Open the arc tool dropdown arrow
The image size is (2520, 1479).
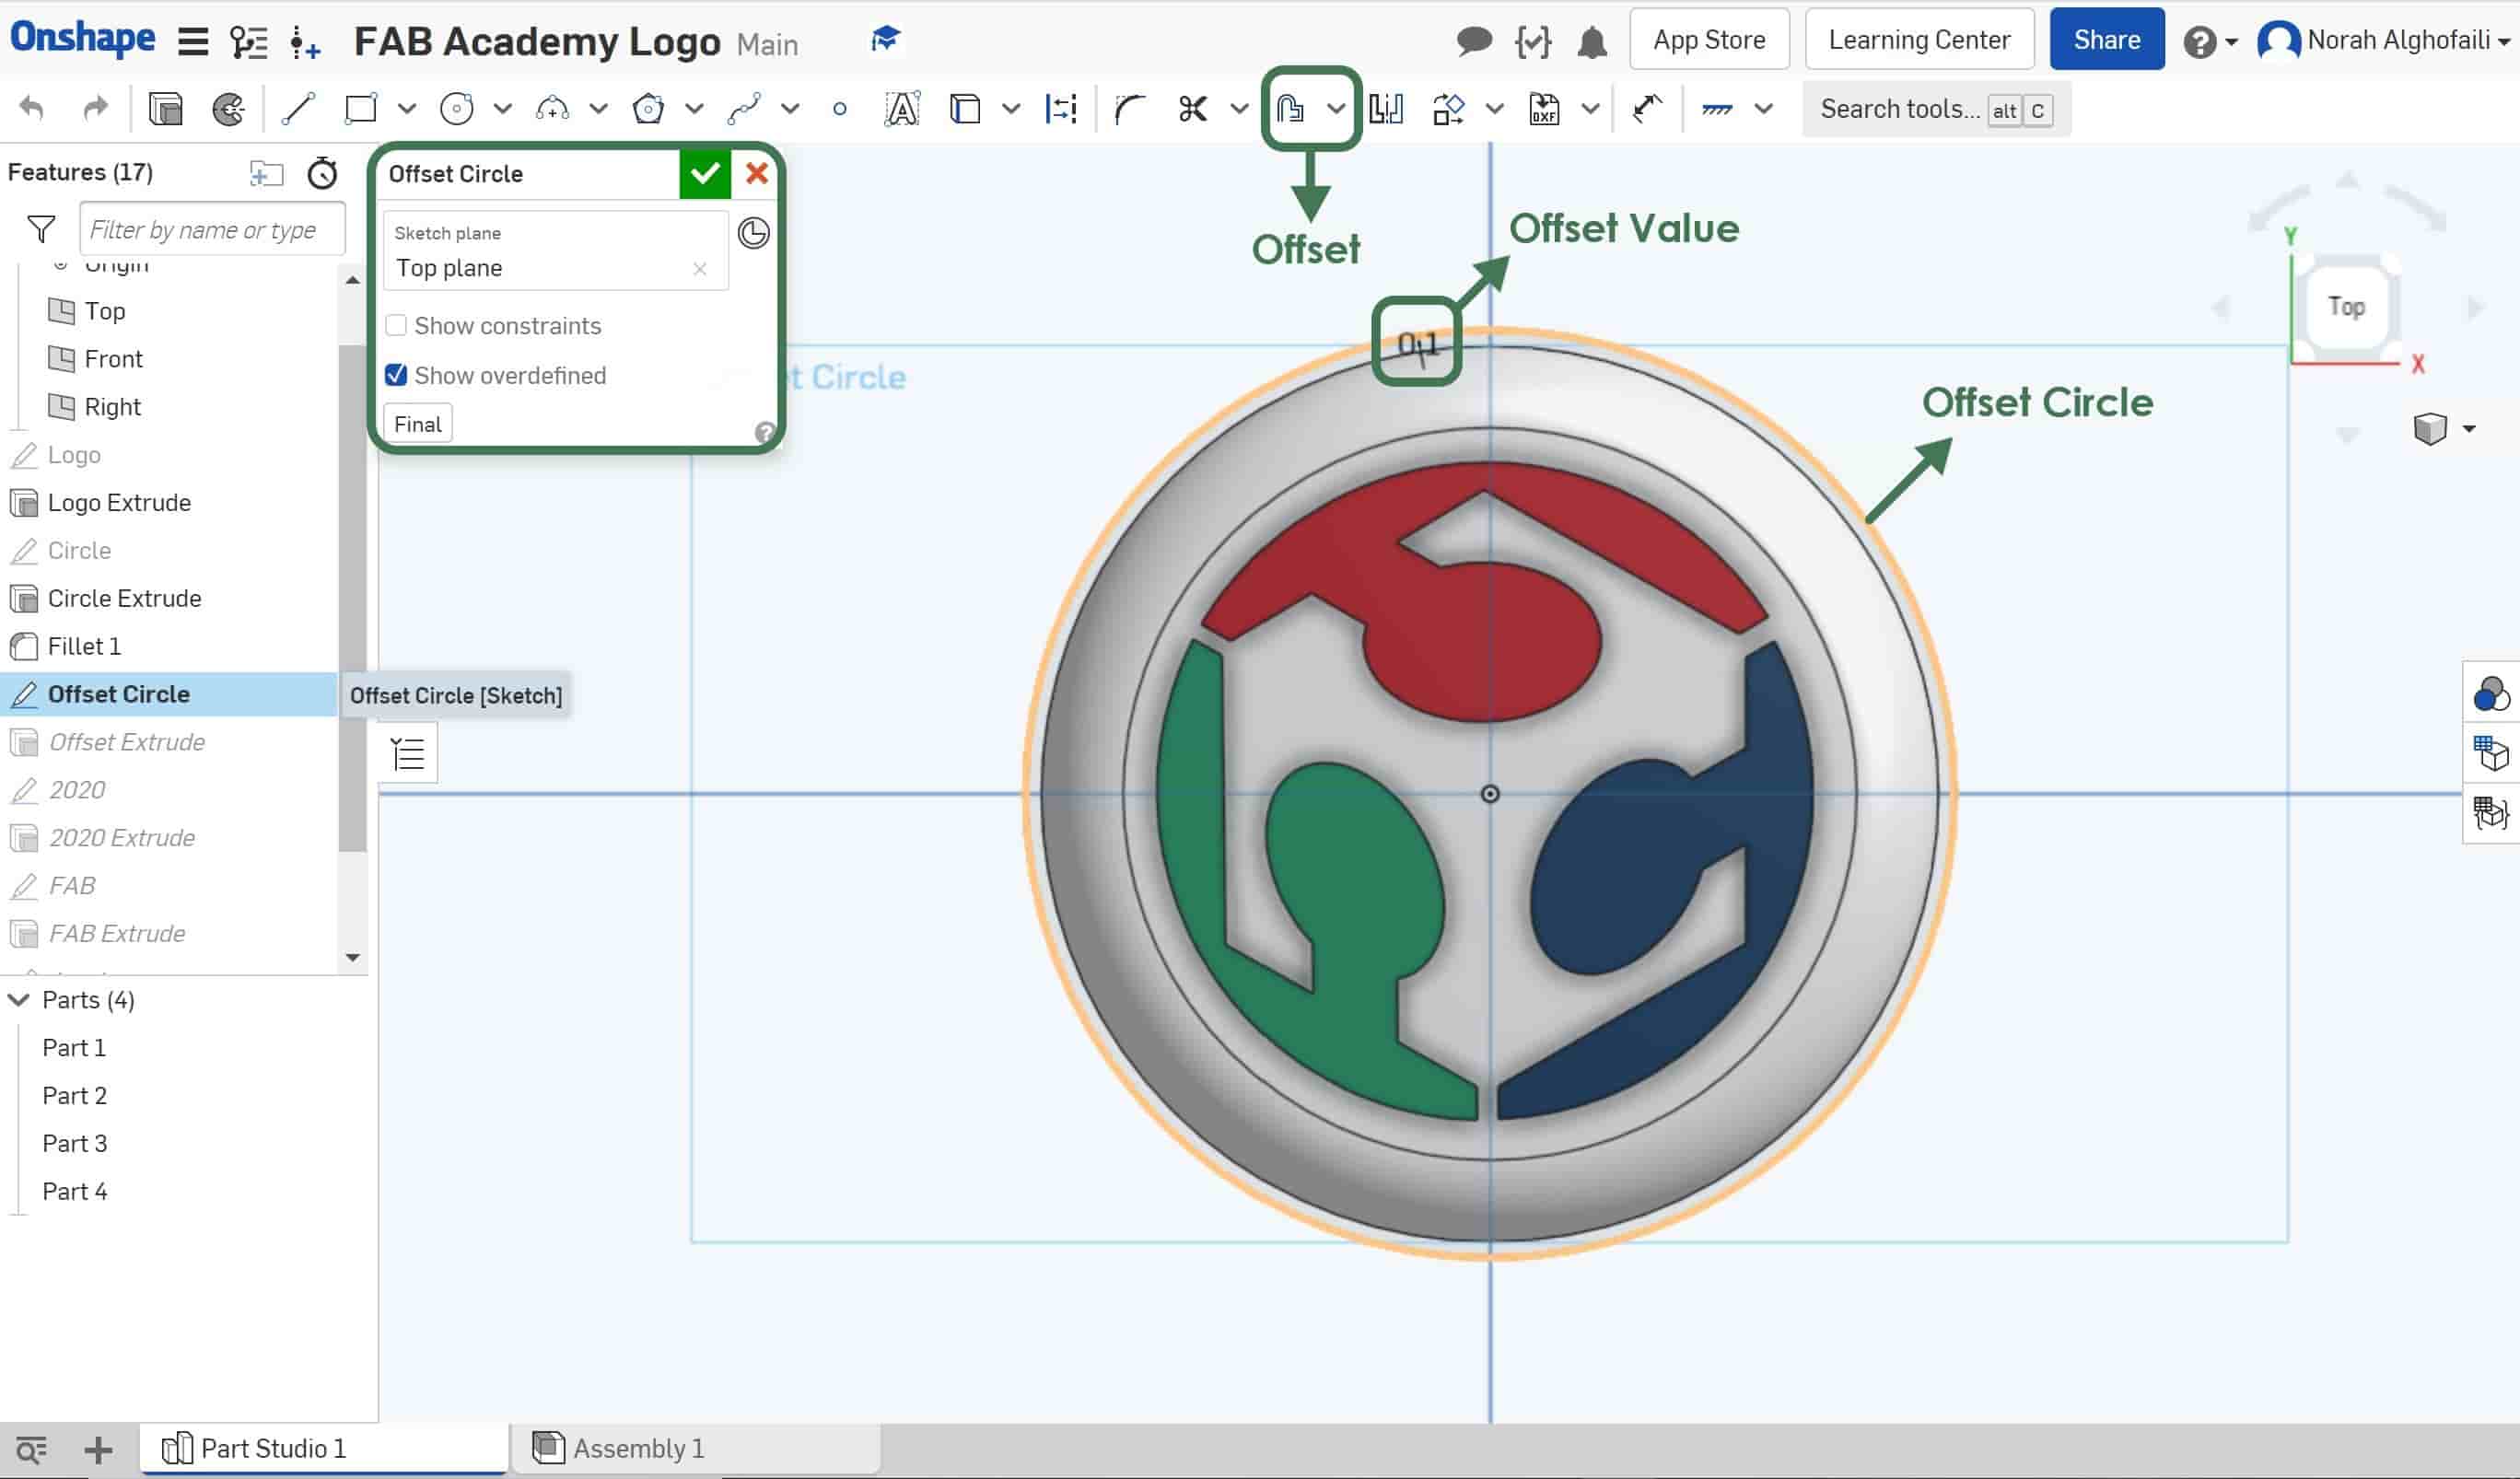(599, 108)
